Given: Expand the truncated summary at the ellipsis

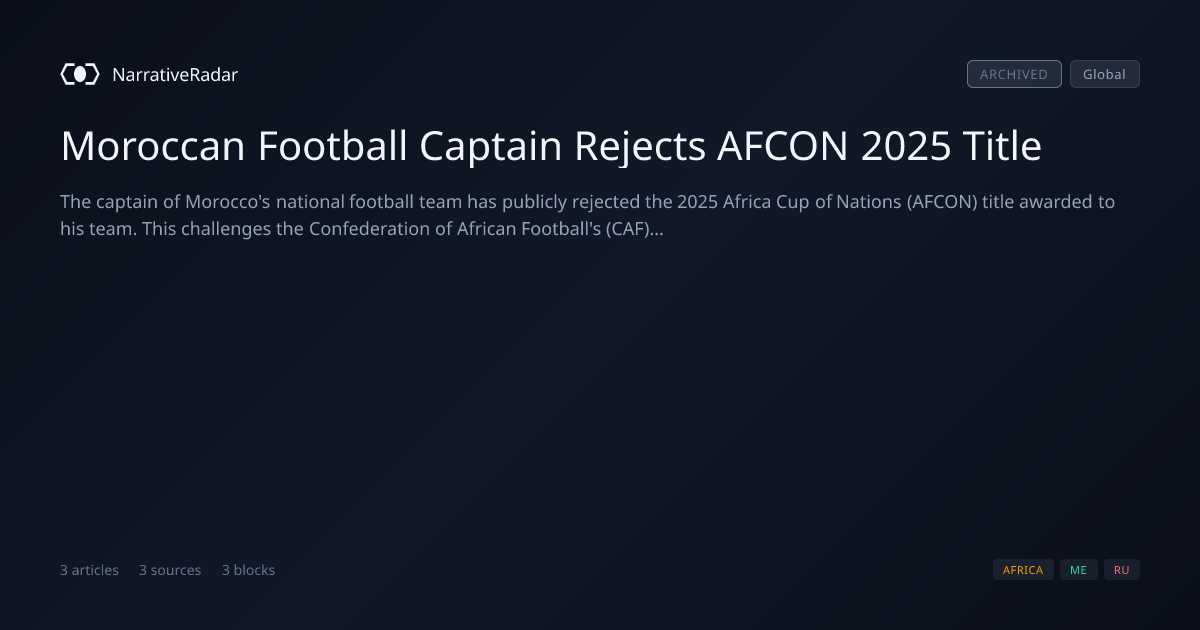Looking at the screenshot, I should pos(657,229).
